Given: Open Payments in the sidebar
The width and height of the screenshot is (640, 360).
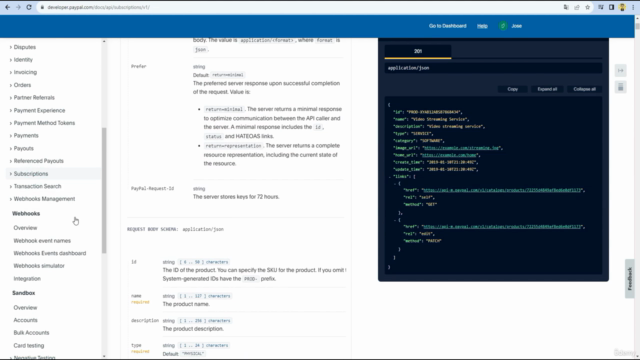Looking at the screenshot, I should click(26, 136).
